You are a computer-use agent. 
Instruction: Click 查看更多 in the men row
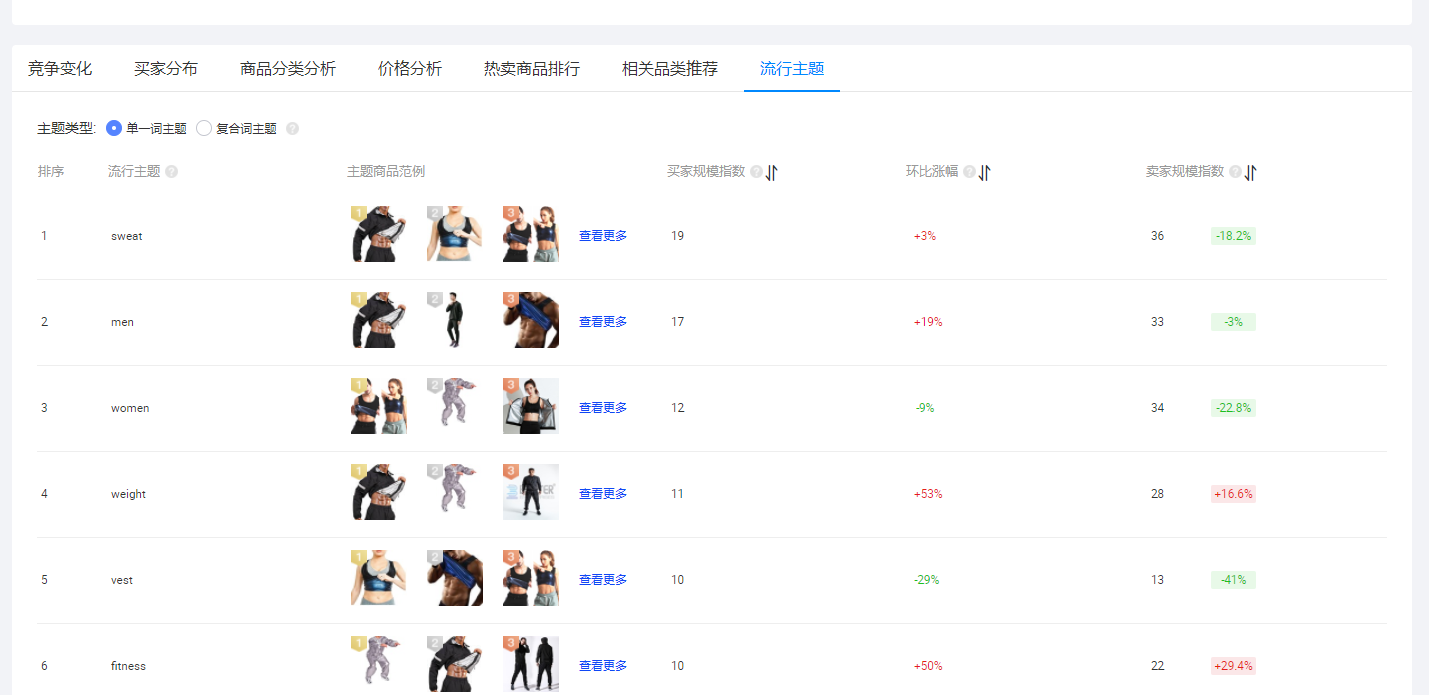click(x=602, y=321)
